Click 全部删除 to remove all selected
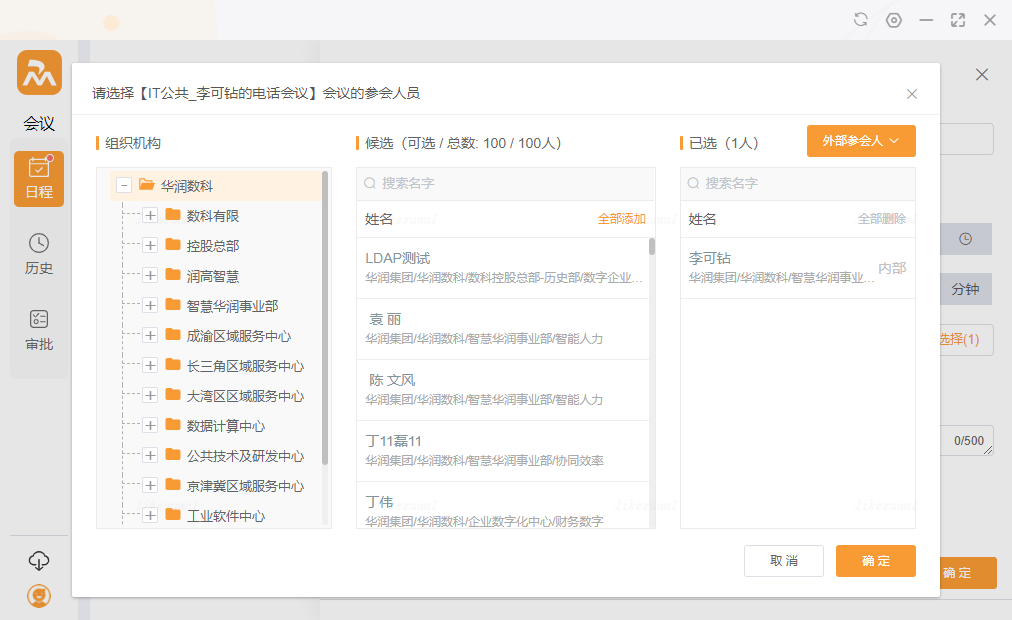Image resolution: width=1012 pixels, height=620 pixels. pos(881,219)
